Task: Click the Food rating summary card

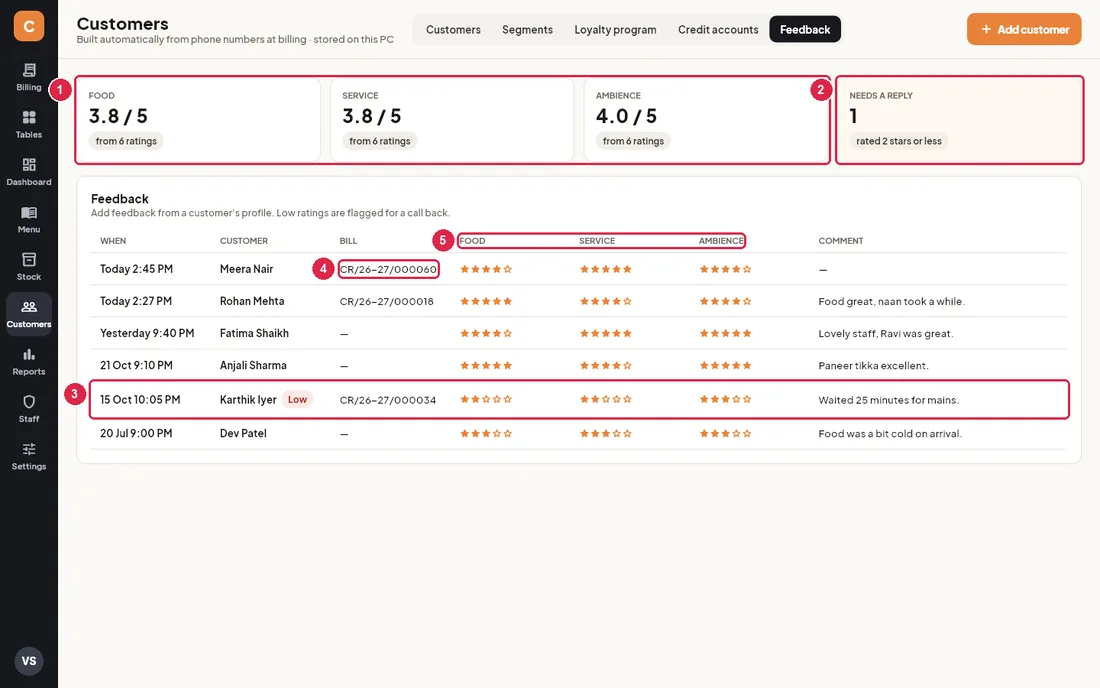Action: pyautogui.click(x=199, y=120)
